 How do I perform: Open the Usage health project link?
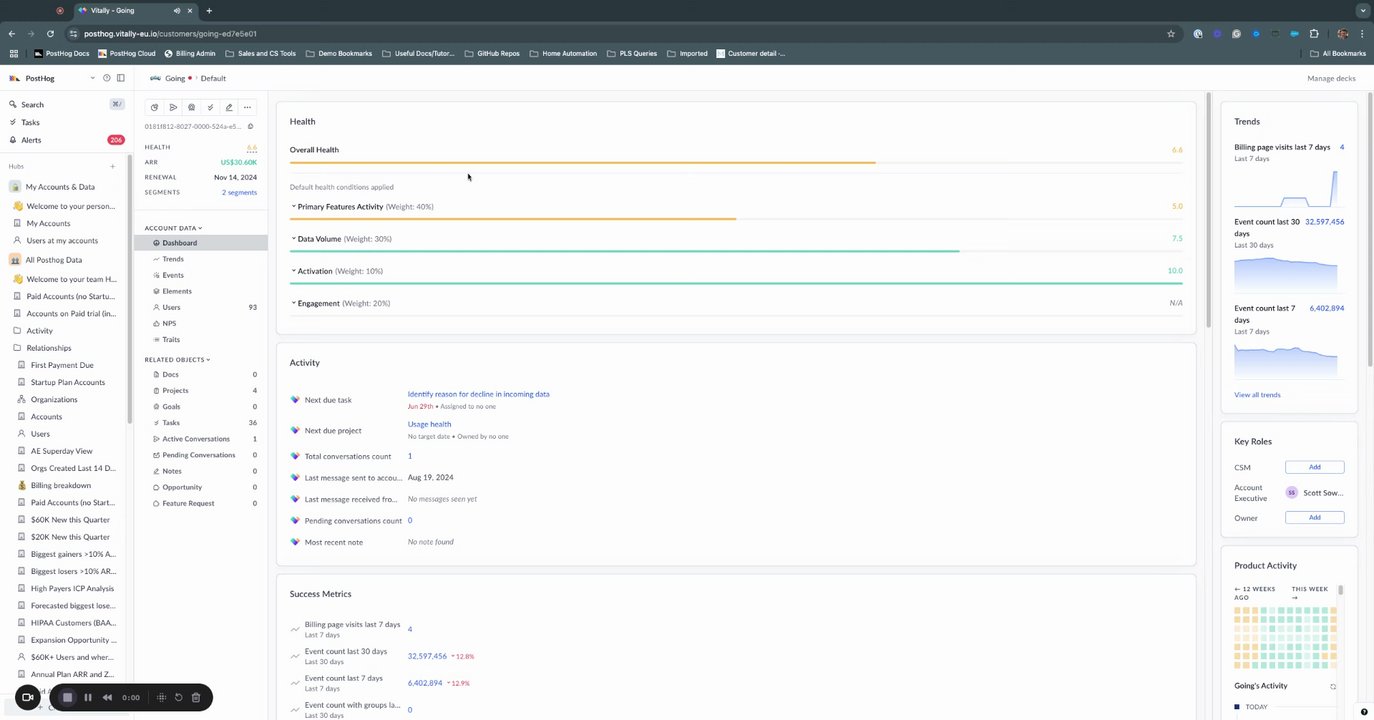[x=429, y=424]
